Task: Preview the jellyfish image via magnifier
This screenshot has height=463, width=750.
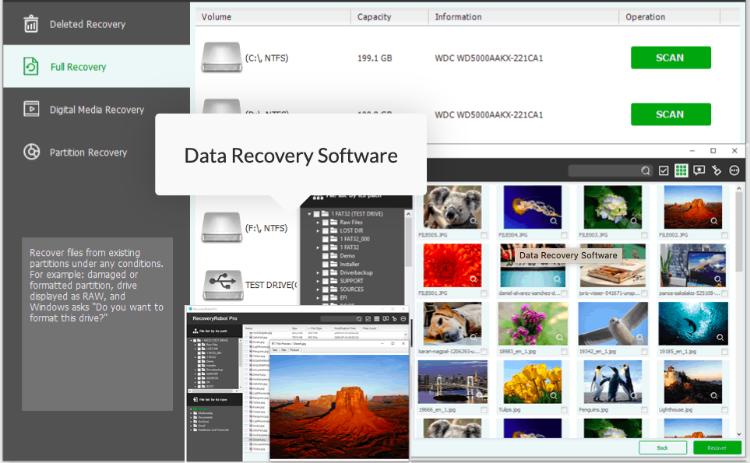Action: click(x=553, y=220)
